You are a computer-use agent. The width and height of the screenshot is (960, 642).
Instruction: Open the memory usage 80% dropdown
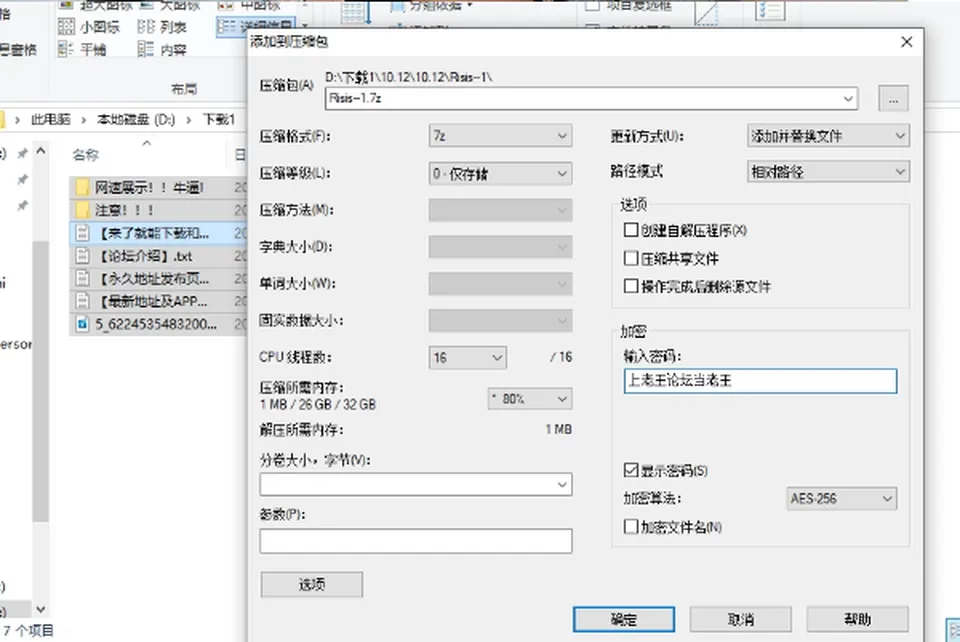(x=530, y=399)
